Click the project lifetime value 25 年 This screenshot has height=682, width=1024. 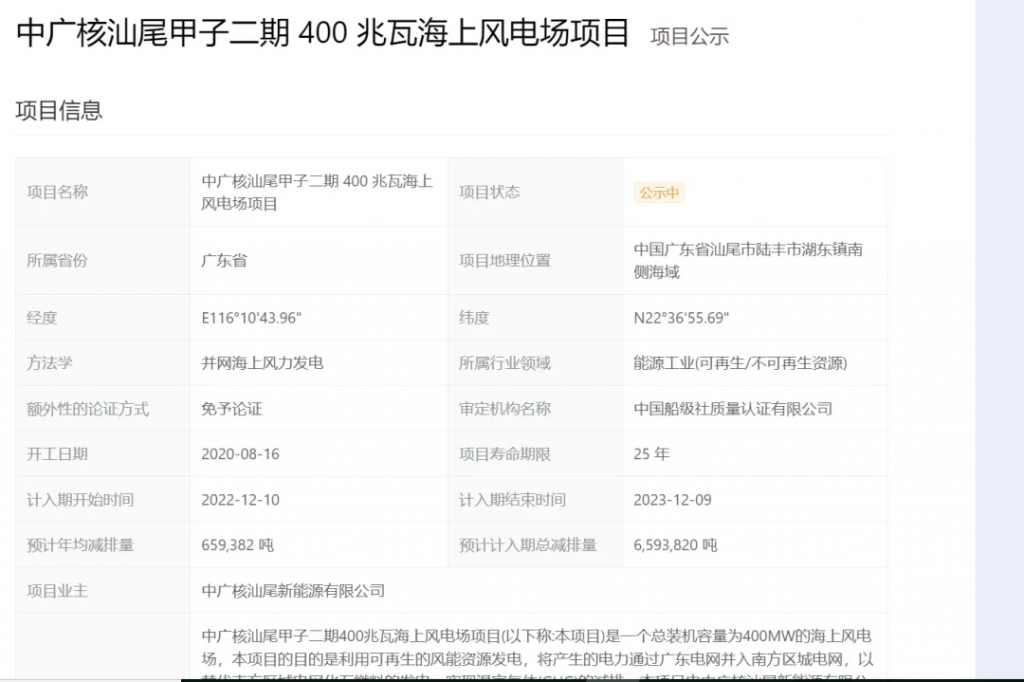point(651,454)
